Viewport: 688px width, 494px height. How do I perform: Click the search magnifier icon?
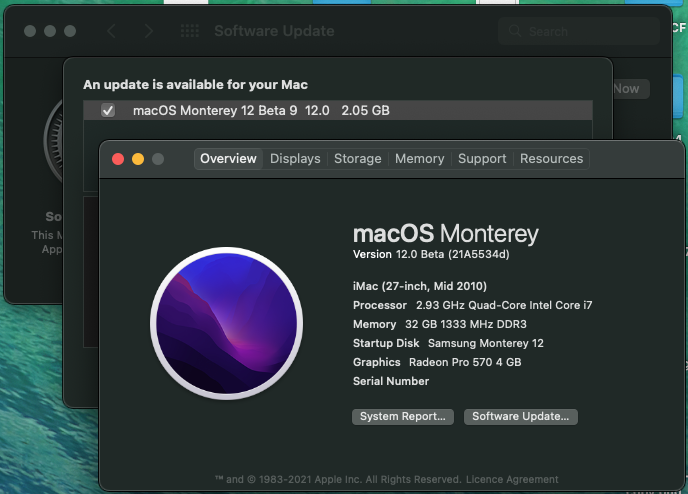515,31
